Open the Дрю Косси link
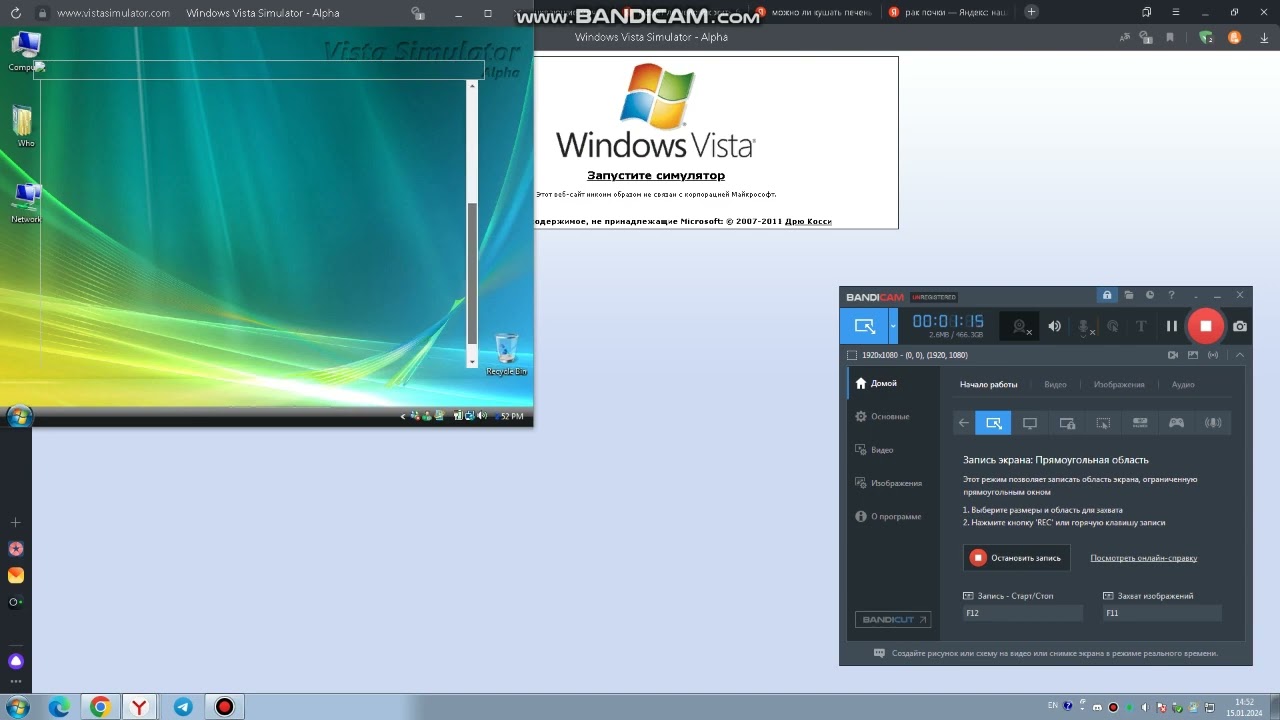The image size is (1280, 720). [808, 221]
